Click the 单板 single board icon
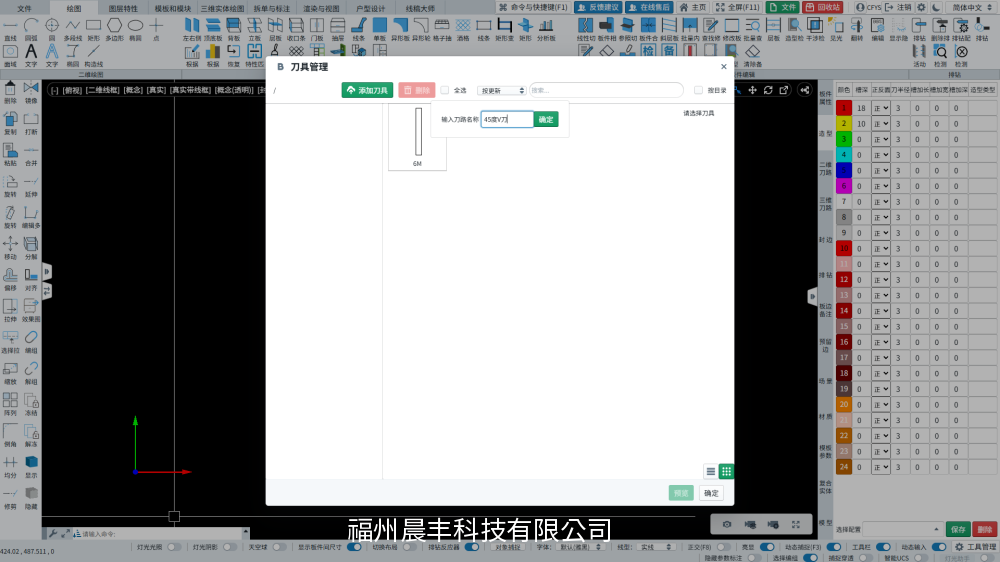Image resolution: width=1000 pixels, height=562 pixels. [379, 29]
